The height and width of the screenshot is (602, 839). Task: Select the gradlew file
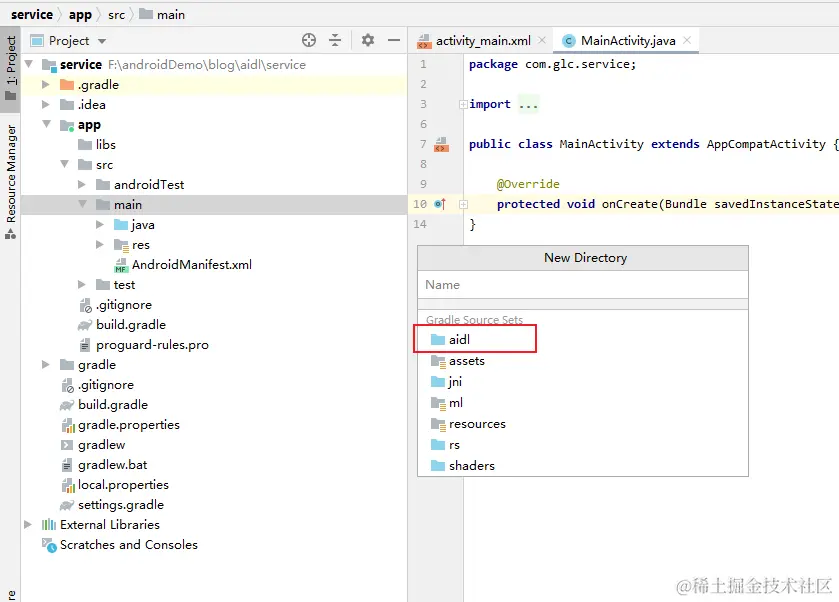click(x=101, y=445)
